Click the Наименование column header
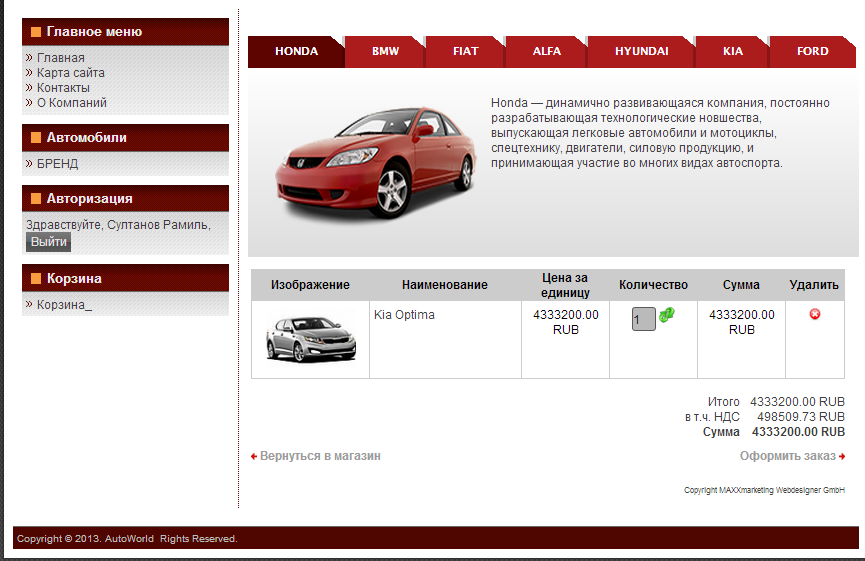 [x=445, y=285]
